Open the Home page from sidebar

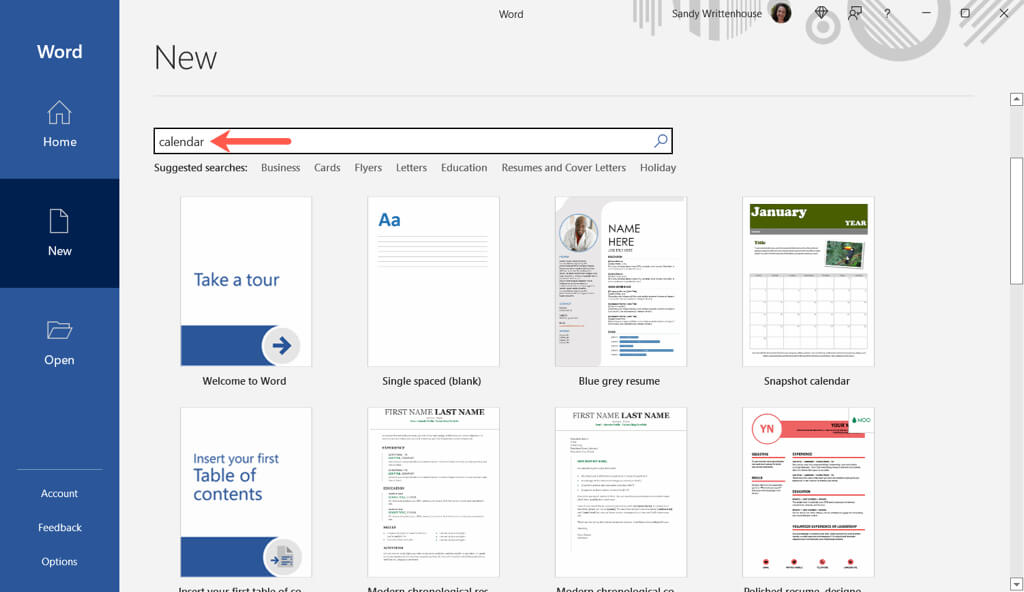pos(59,124)
